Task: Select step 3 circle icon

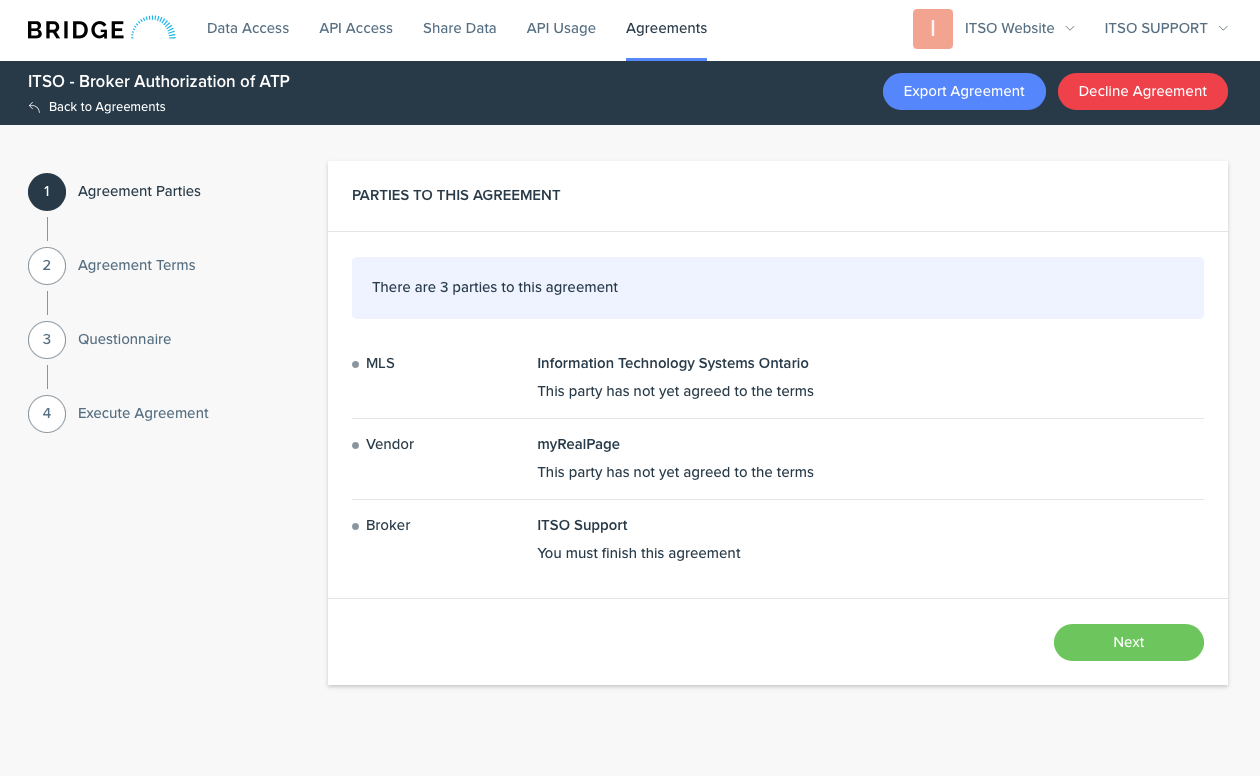Action: [x=47, y=340]
